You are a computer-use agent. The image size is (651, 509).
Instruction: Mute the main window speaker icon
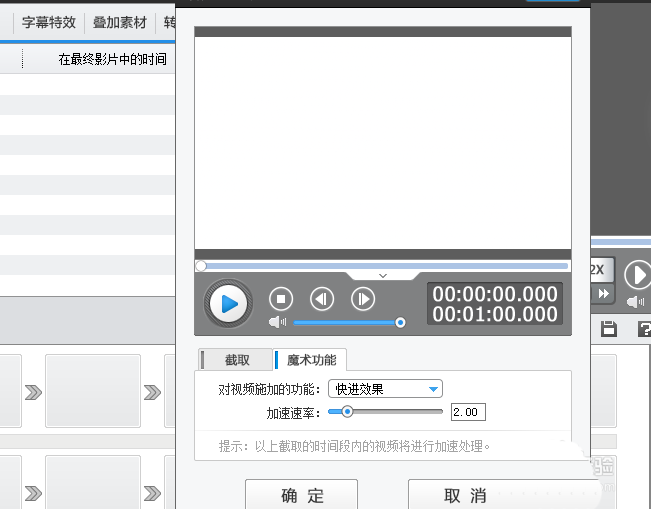click(x=635, y=302)
